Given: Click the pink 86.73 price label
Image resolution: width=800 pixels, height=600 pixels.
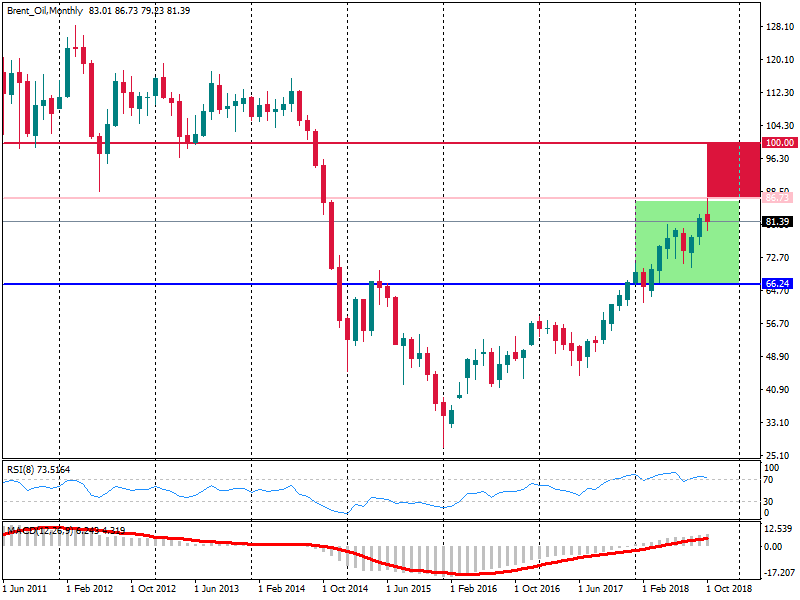Looking at the screenshot, I should [x=778, y=198].
